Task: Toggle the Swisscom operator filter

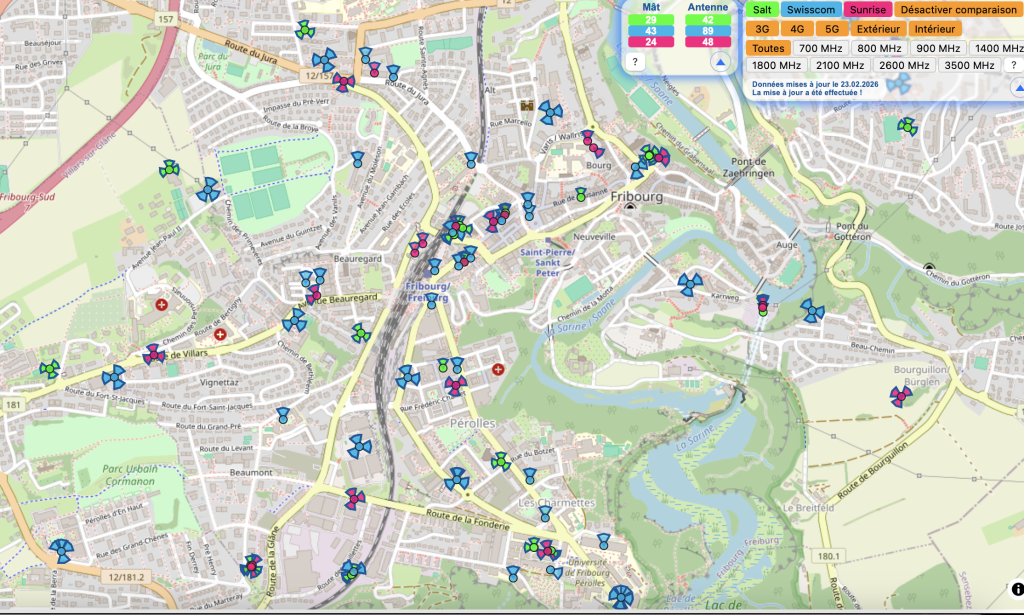Action: 811,9
